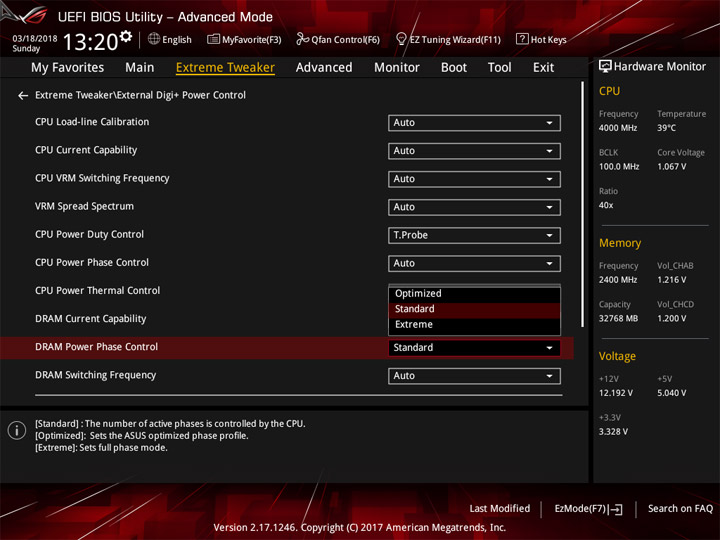Go to the Exit tab
This screenshot has height=540, width=720.
click(x=544, y=68)
